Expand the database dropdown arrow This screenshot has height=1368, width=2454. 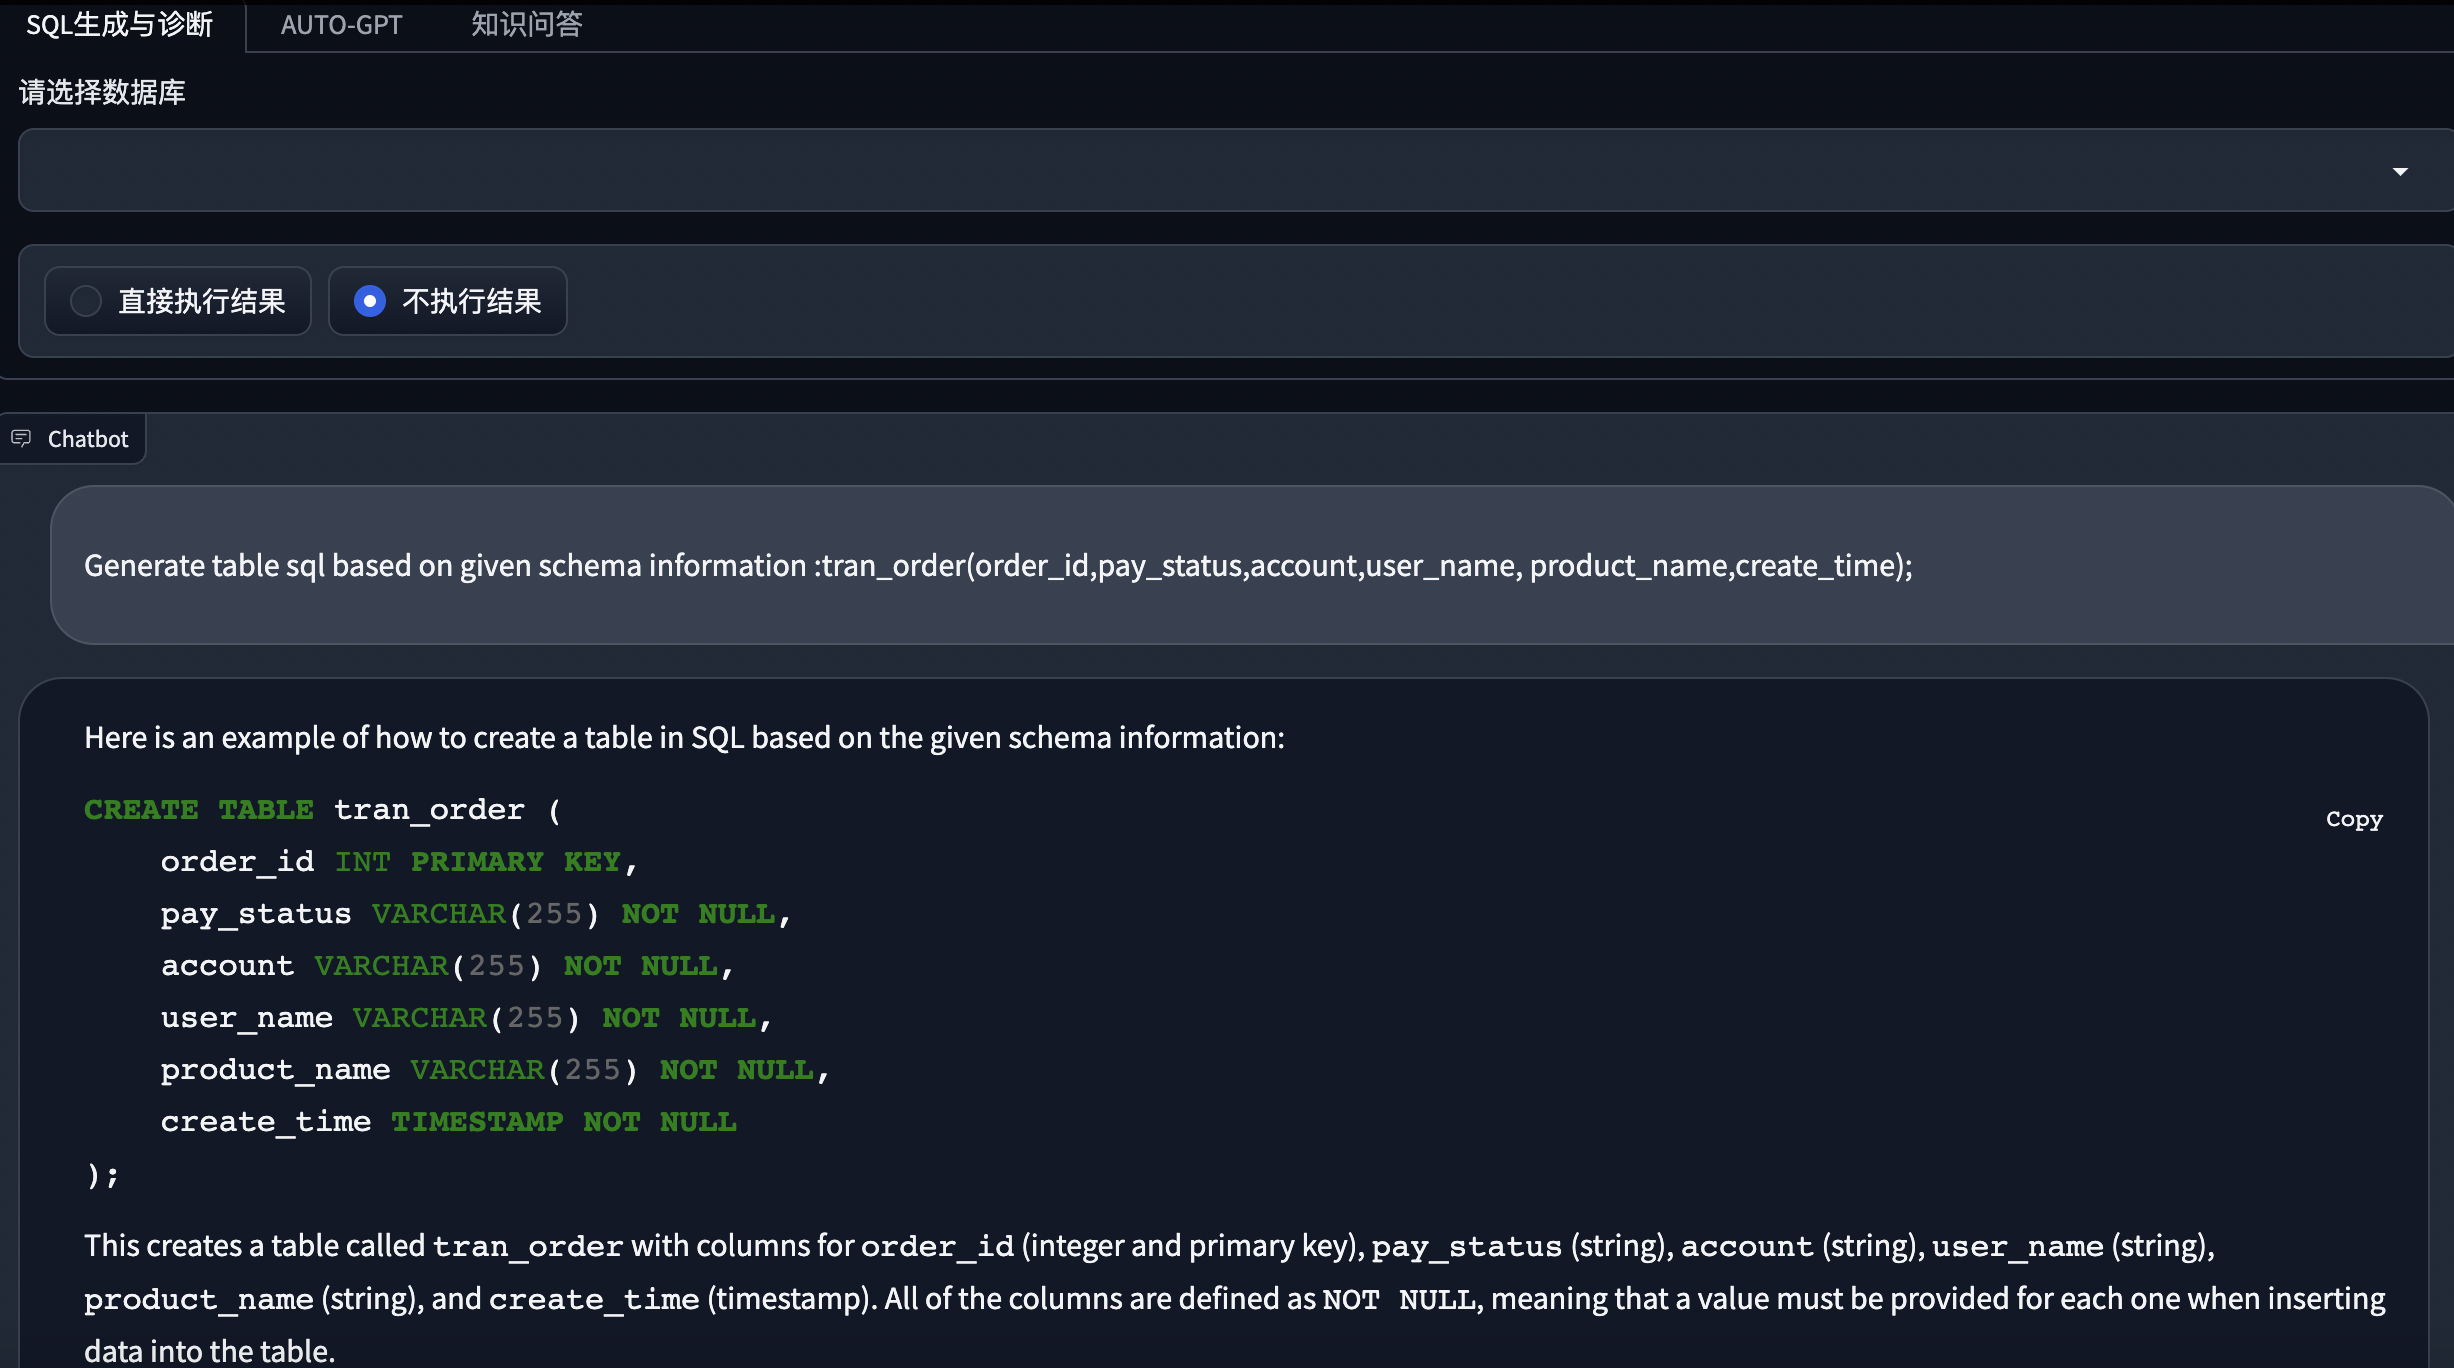(x=2399, y=172)
